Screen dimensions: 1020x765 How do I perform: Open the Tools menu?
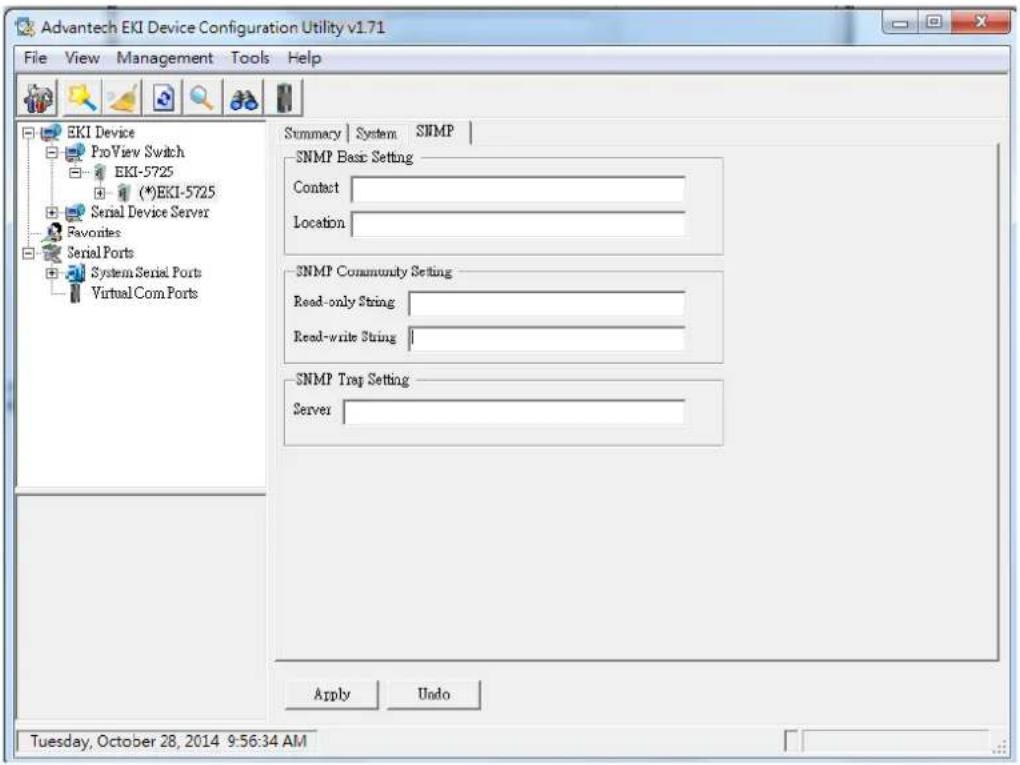click(x=250, y=58)
